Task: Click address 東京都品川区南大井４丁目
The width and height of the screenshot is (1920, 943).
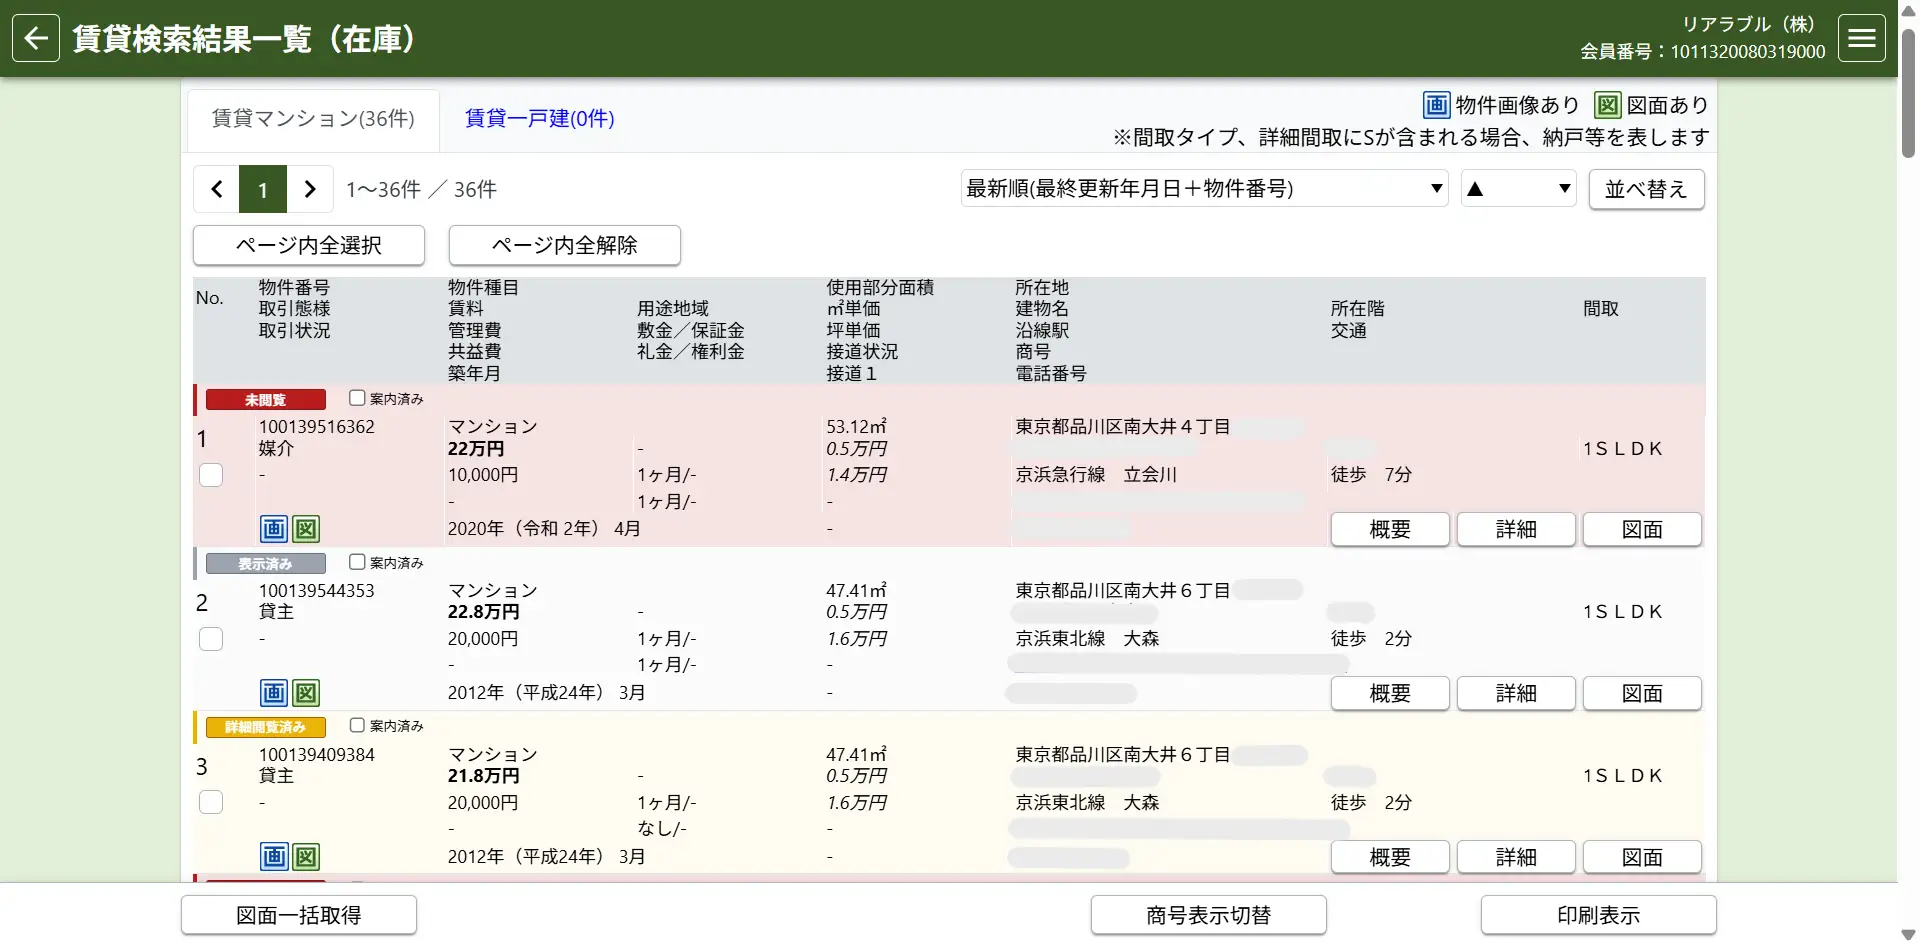Action: pos(1123,427)
